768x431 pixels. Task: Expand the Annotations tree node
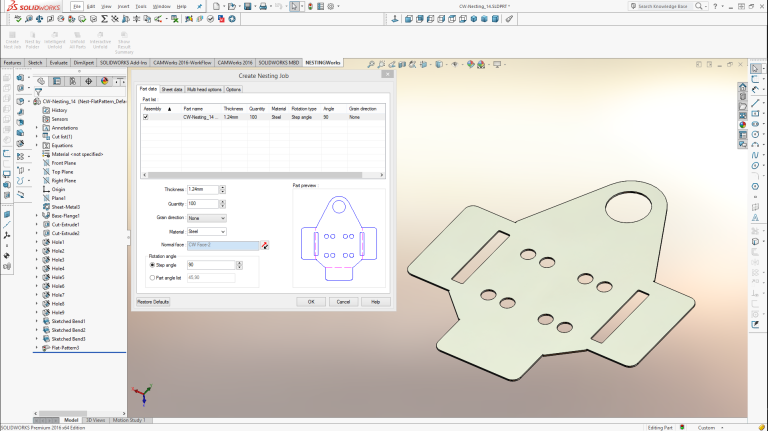click(37, 128)
